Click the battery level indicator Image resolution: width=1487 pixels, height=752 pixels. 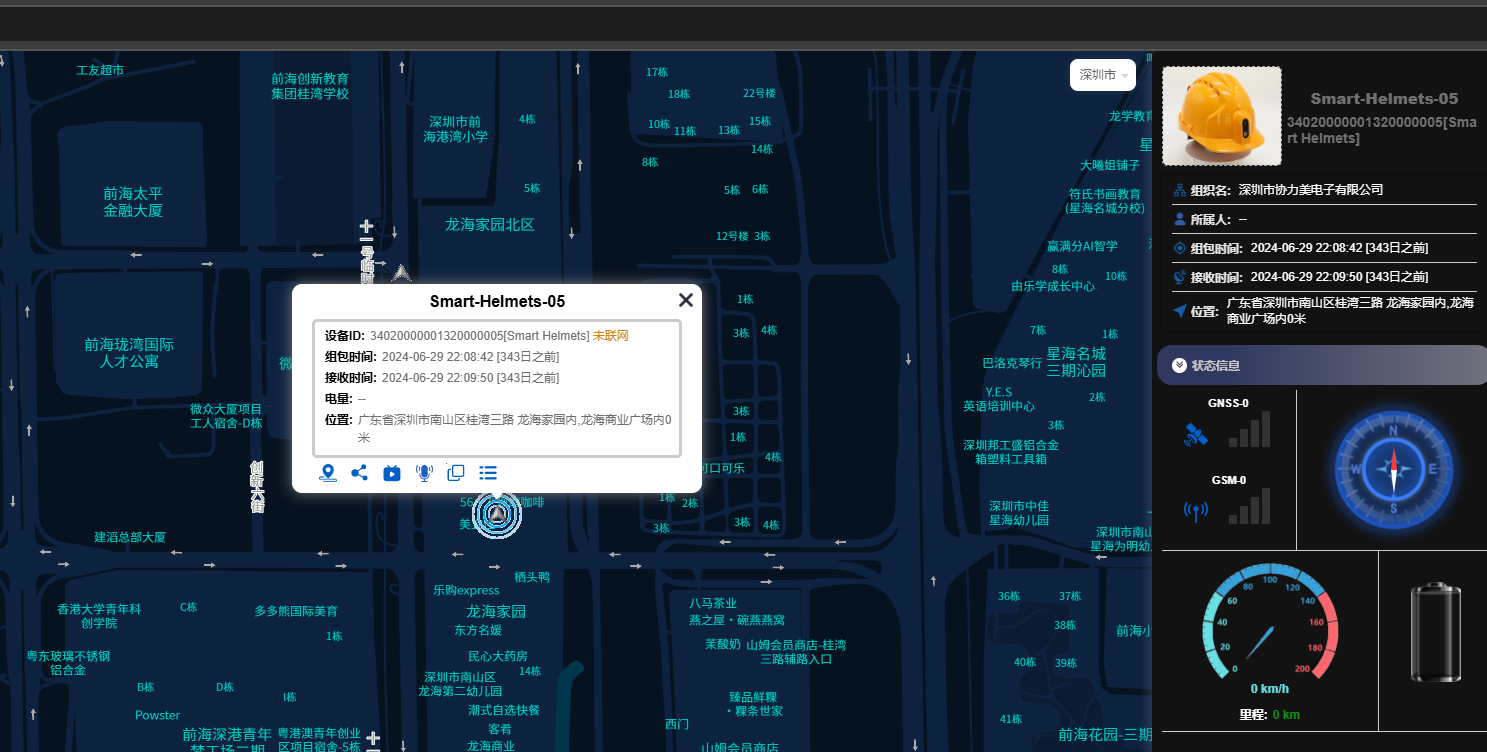tap(1435, 634)
